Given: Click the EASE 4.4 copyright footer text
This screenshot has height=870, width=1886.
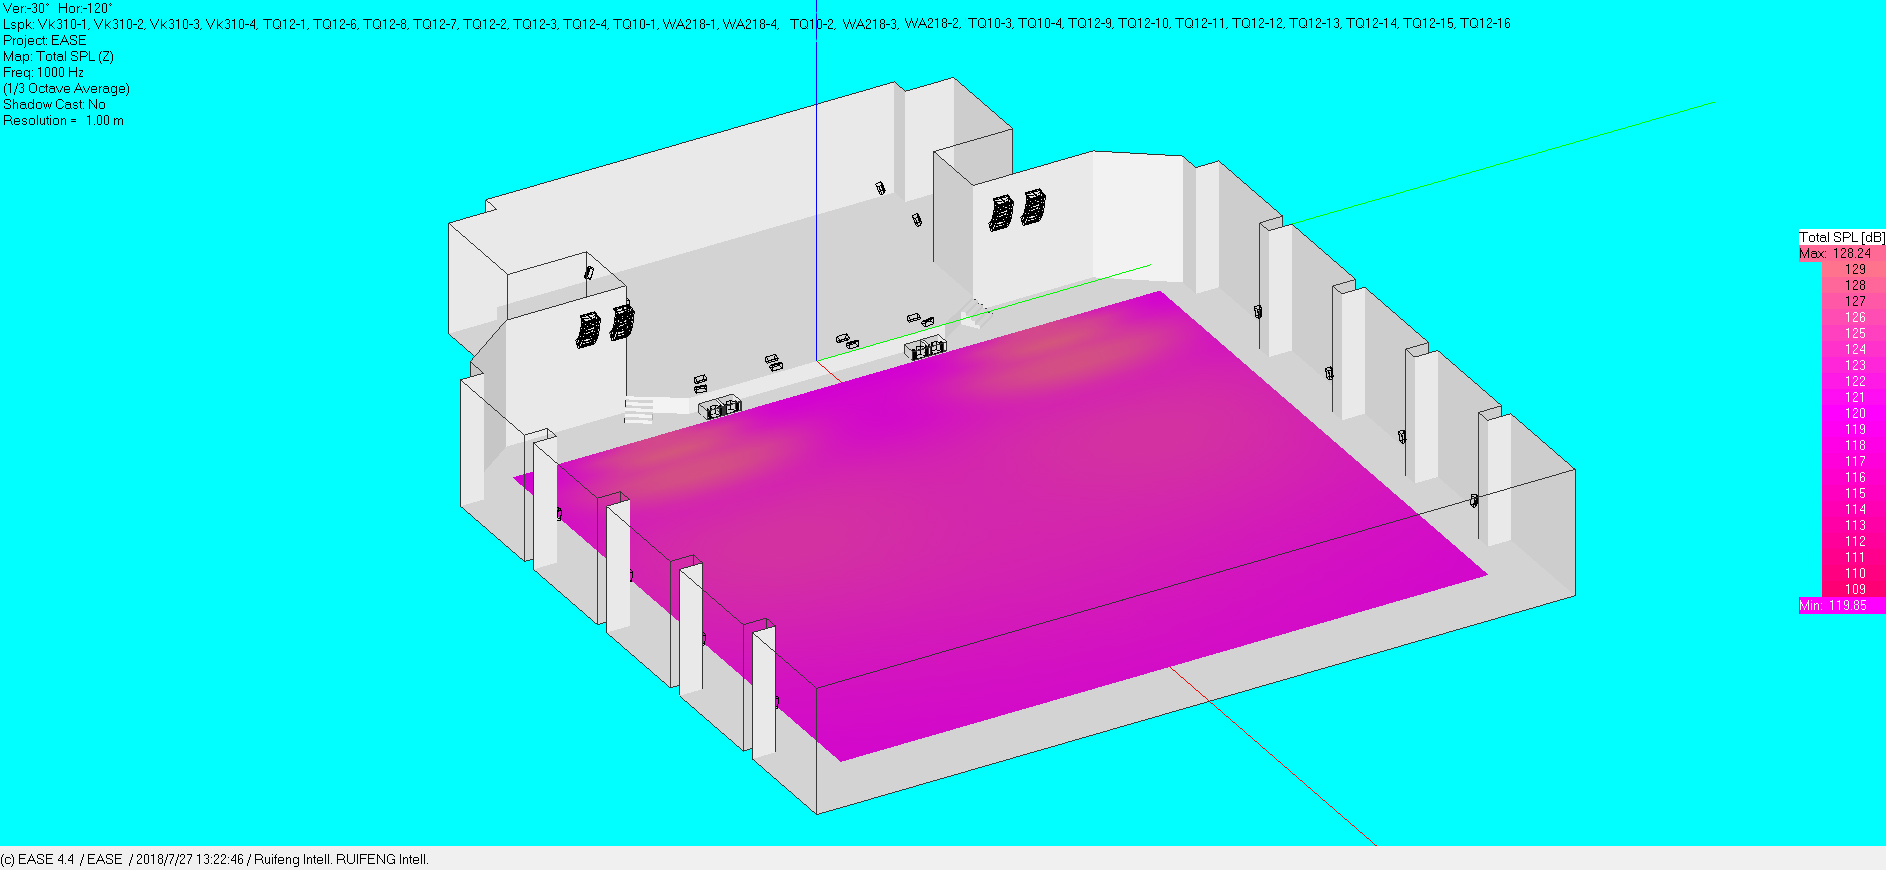Looking at the screenshot, I should coord(214,860).
